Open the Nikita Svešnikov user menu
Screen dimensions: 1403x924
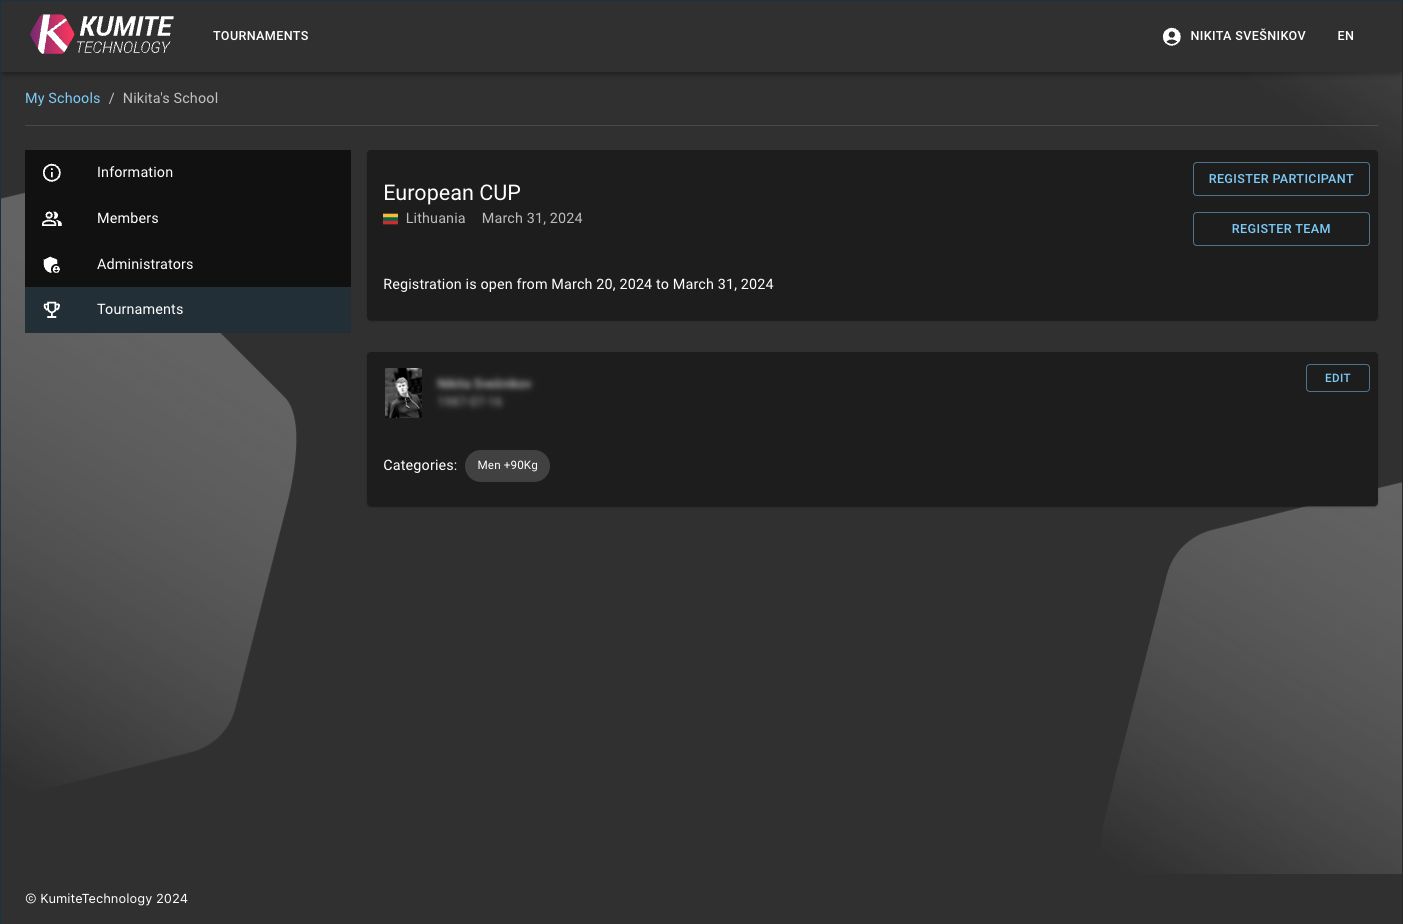[x=1247, y=36]
